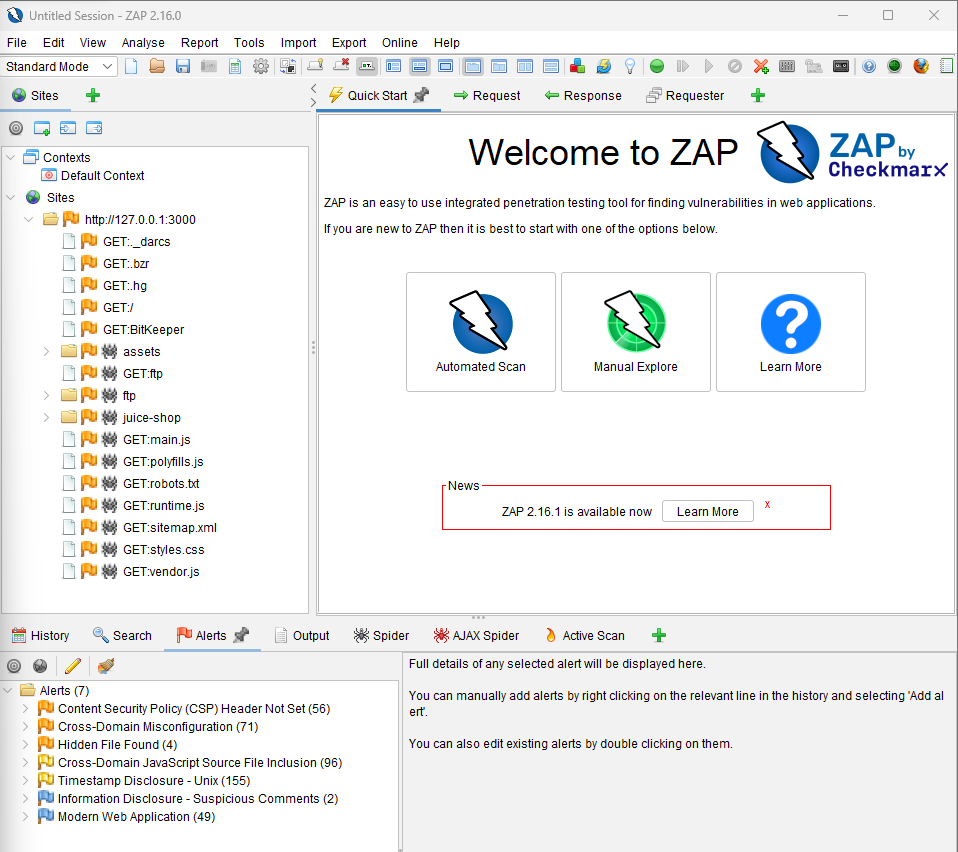Image resolution: width=958 pixels, height=852 pixels.
Task: Expand the Cross-Domain Misconfiguration (71) alert
Action: tap(25, 726)
